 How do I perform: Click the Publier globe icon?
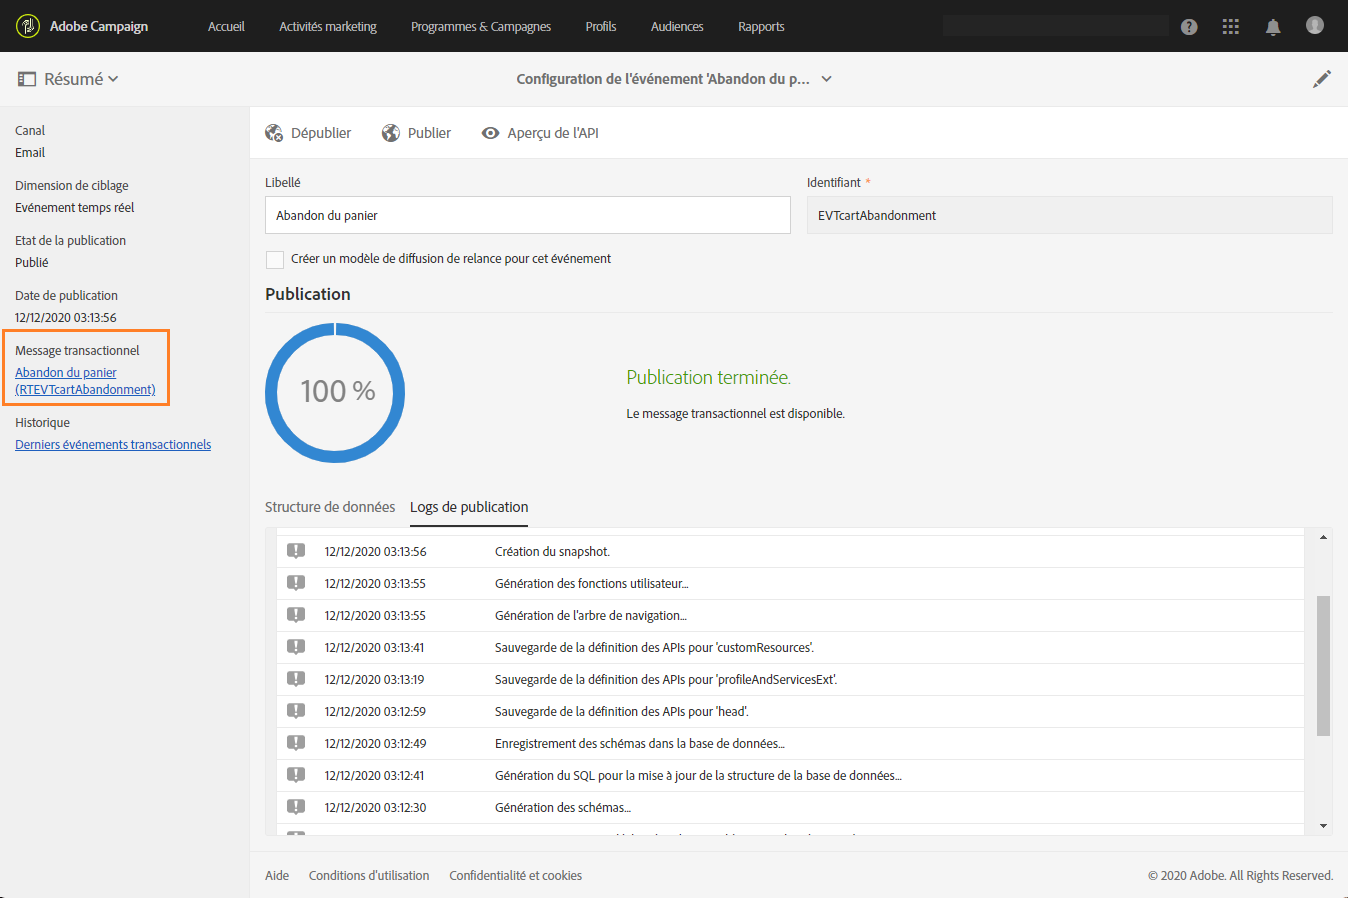(391, 133)
